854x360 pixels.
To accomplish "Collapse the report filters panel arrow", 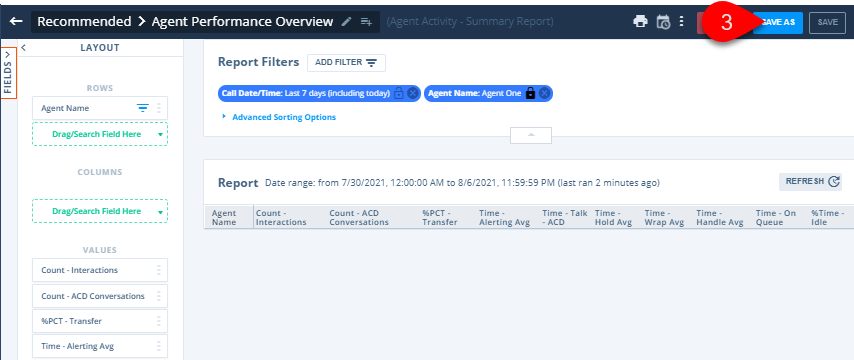I will click(x=531, y=135).
